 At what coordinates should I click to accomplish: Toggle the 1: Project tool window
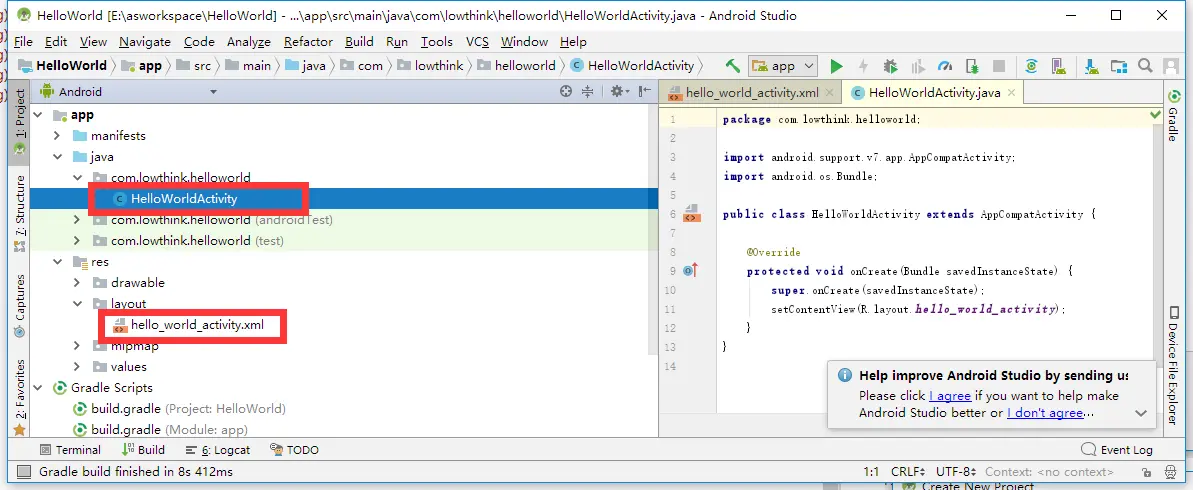pos(20,122)
